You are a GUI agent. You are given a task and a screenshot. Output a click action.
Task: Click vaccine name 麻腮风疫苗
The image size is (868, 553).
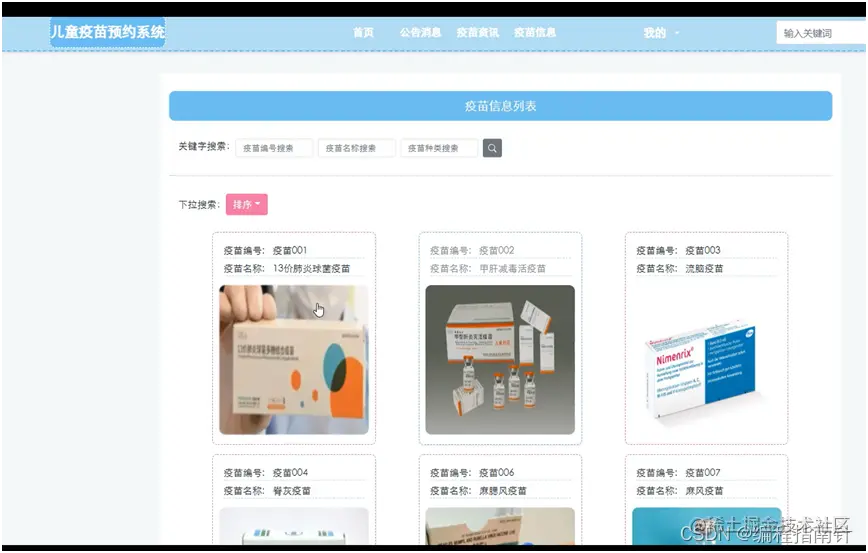pos(503,490)
